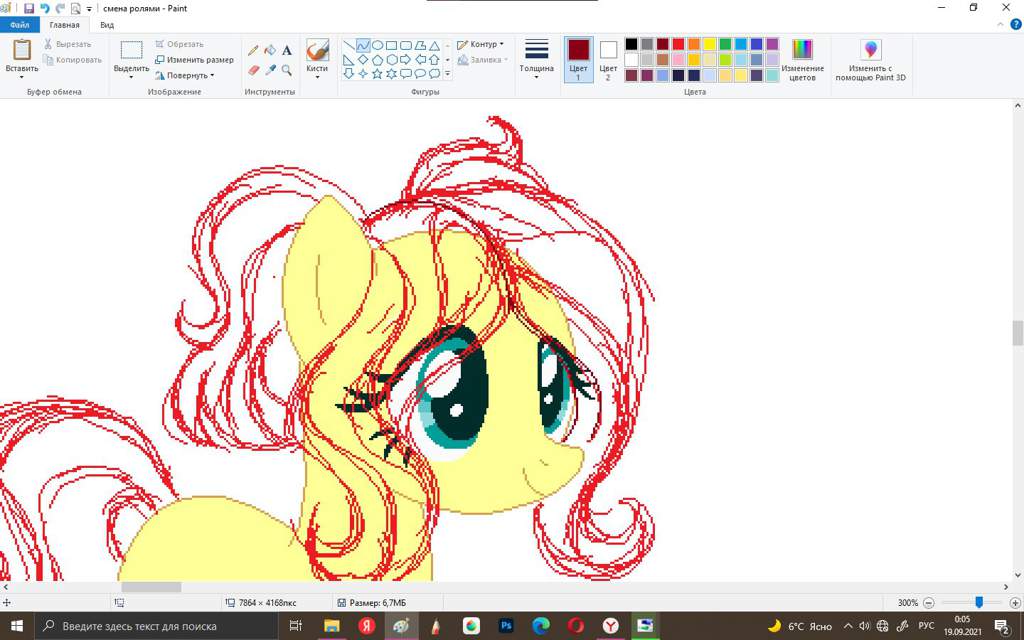The width and height of the screenshot is (1024, 640).
Task: Click the horizontal scrollbar thumb
Action: [x=151, y=587]
